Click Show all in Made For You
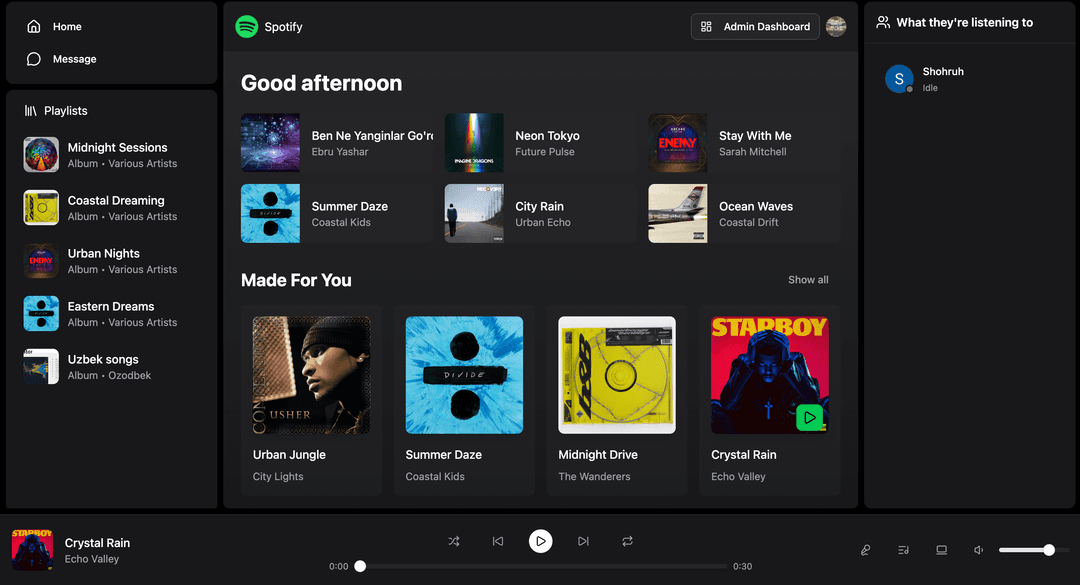Image resolution: width=1080 pixels, height=585 pixels. point(808,280)
